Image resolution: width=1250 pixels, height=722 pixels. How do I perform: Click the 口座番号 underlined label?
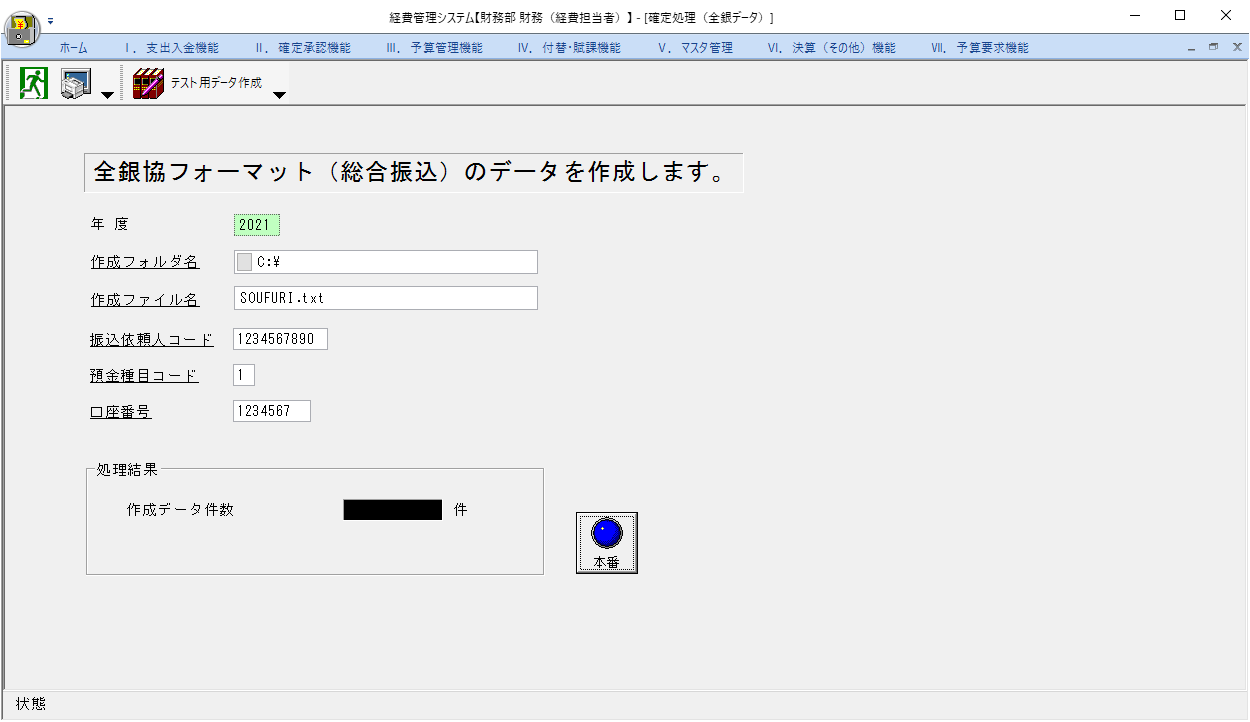coord(121,412)
